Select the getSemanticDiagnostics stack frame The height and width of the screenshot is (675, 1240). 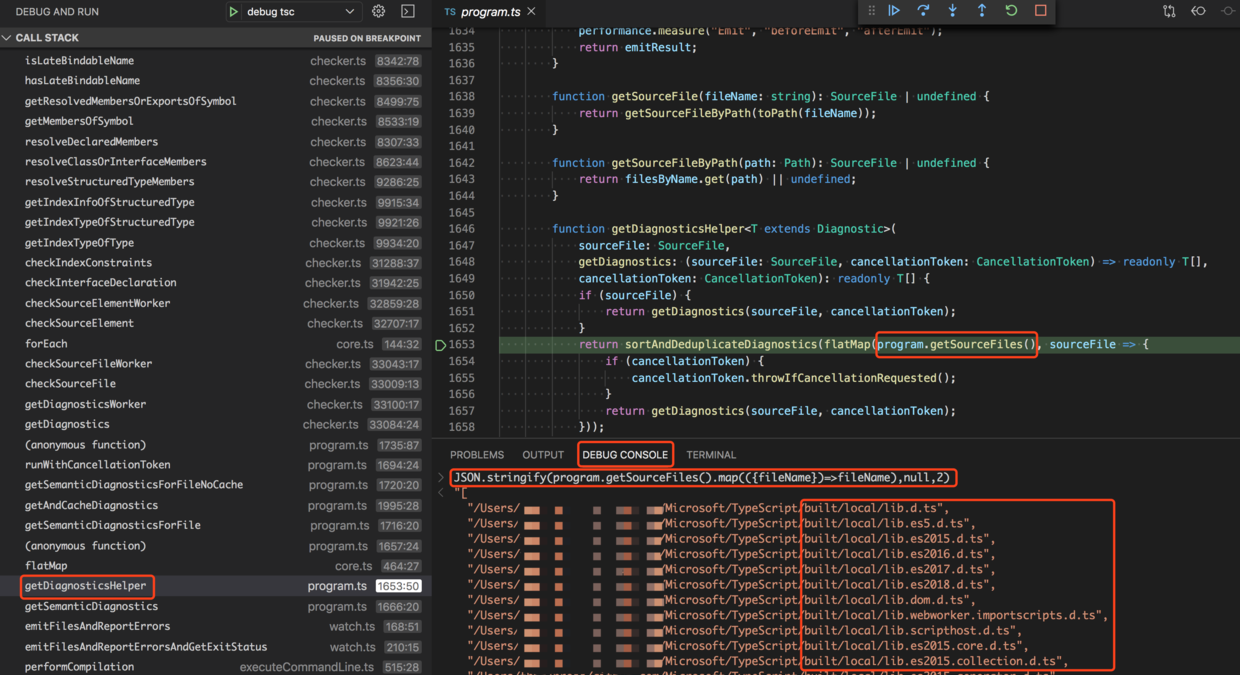point(91,606)
